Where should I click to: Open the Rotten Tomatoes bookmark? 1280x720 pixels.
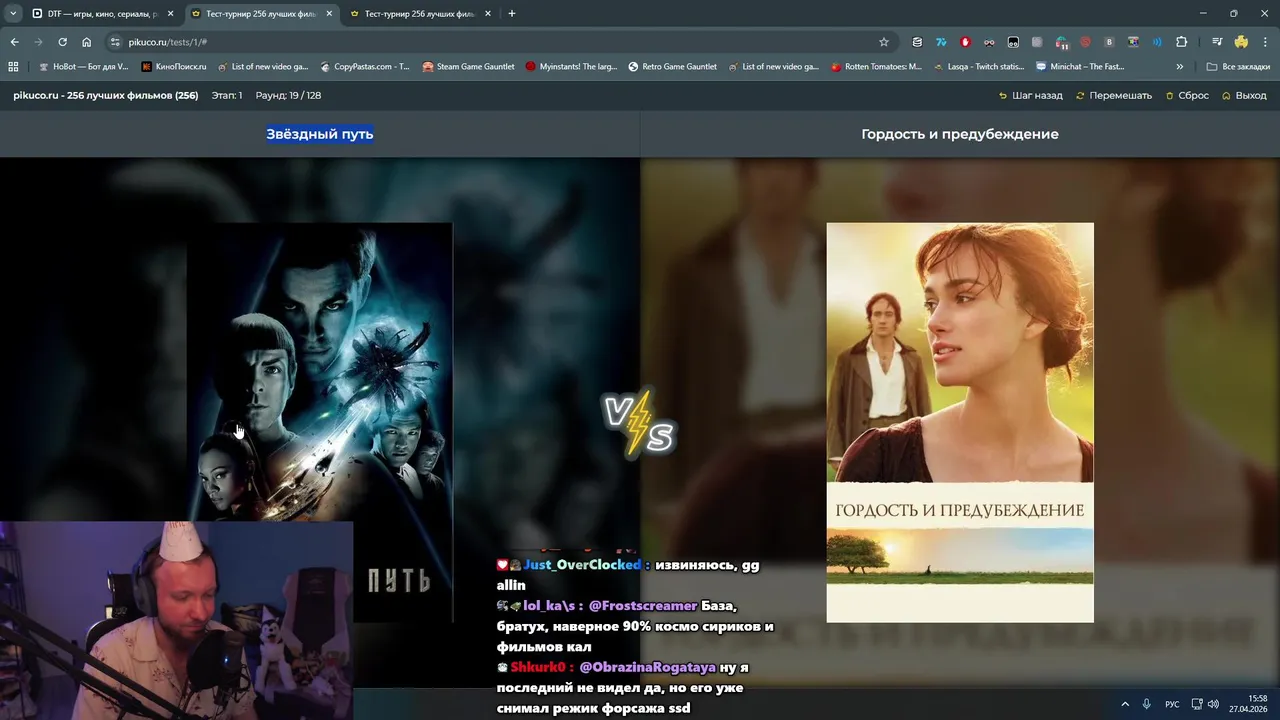pyautogui.click(x=876, y=67)
